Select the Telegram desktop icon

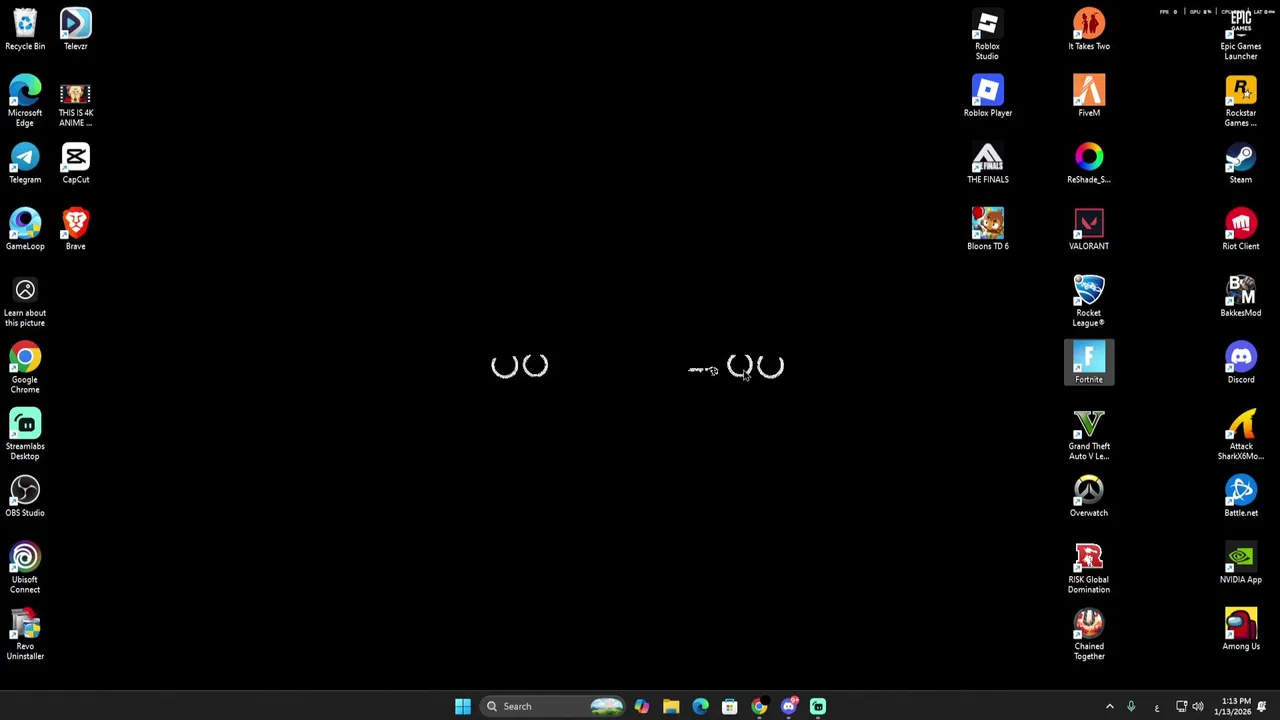tap(25, 163)
